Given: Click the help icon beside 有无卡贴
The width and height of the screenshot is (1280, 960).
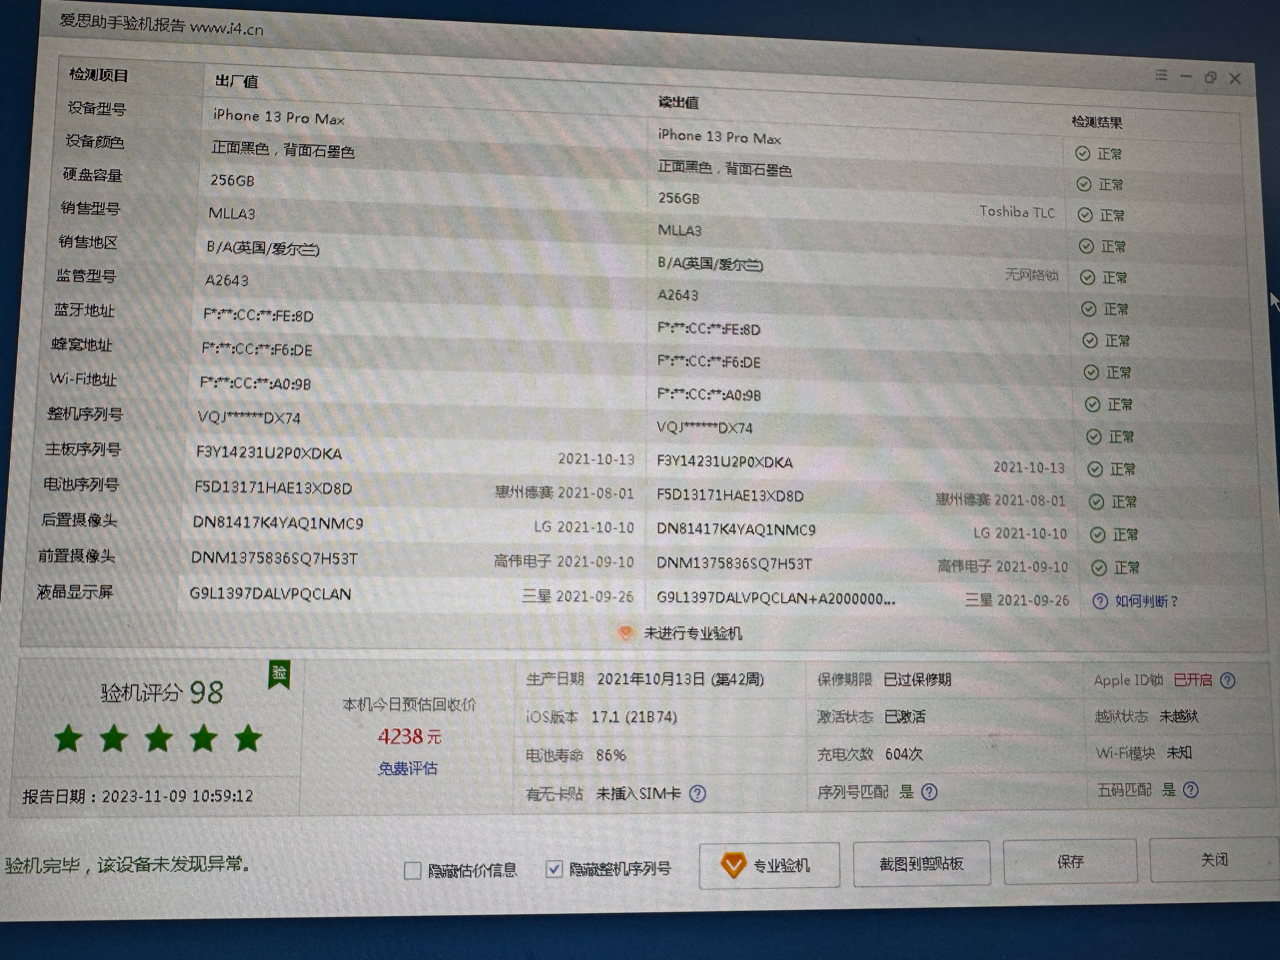Looking at the screenshot, I should 700,793.
